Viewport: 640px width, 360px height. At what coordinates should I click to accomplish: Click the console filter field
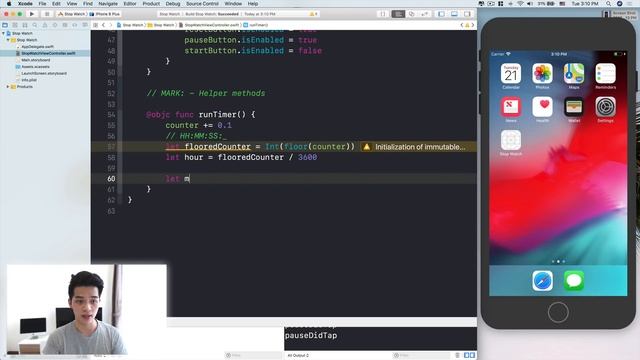pyautogui.click(x=420, y=355)
